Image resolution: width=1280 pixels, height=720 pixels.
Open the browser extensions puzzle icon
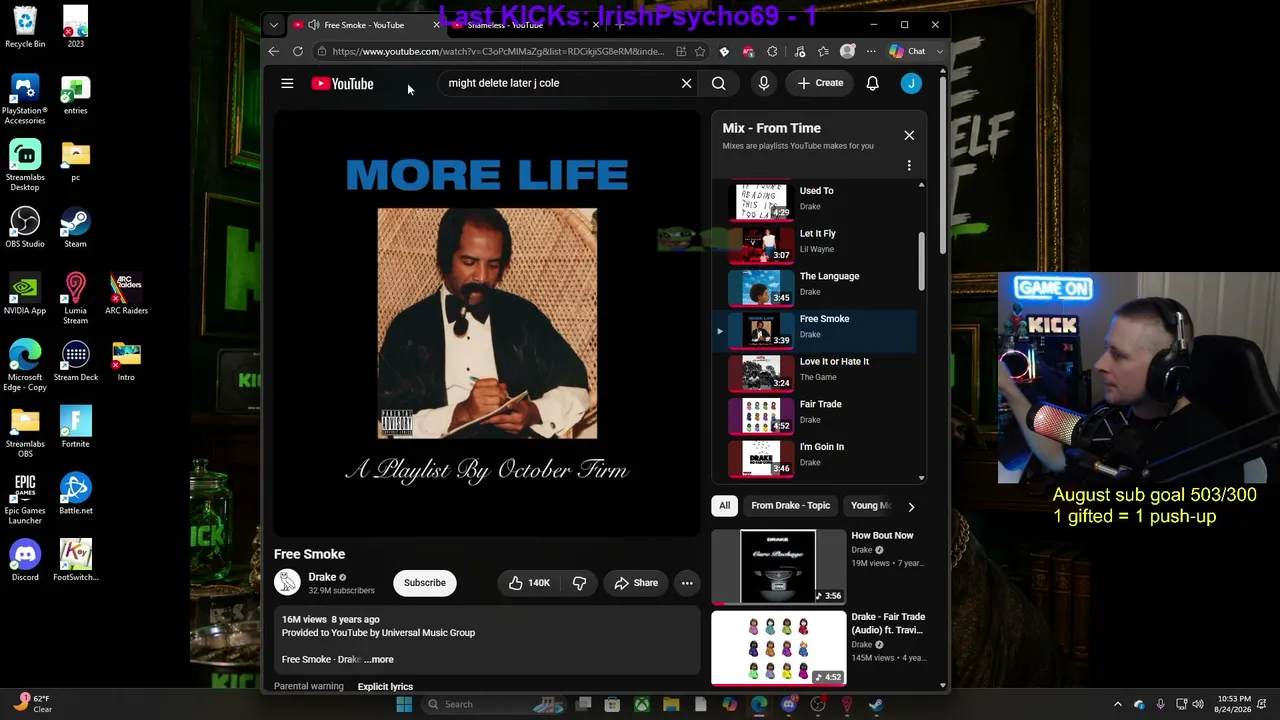click(772, 51)
